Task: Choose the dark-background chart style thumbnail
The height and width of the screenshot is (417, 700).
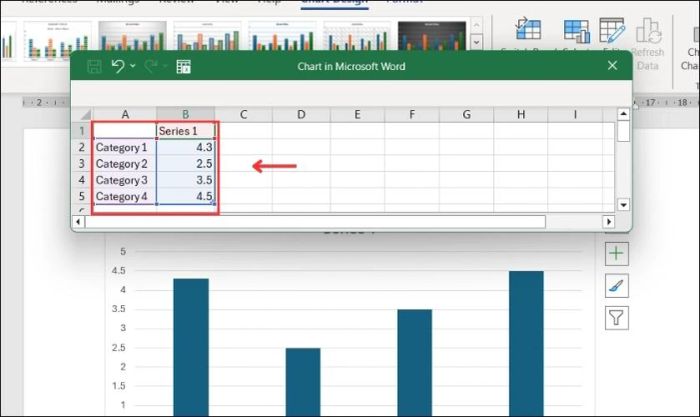Action: coord(432,36)
